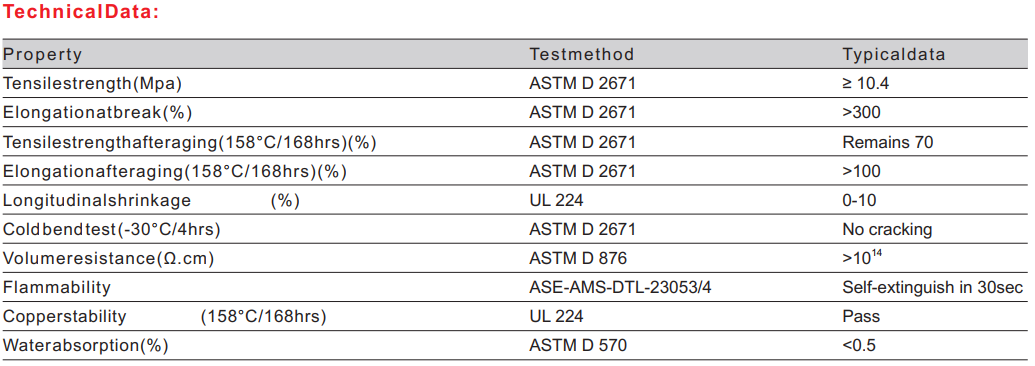Click the >300 value
The height and width of the screenshot is (366, 1035).
[861, 112]
